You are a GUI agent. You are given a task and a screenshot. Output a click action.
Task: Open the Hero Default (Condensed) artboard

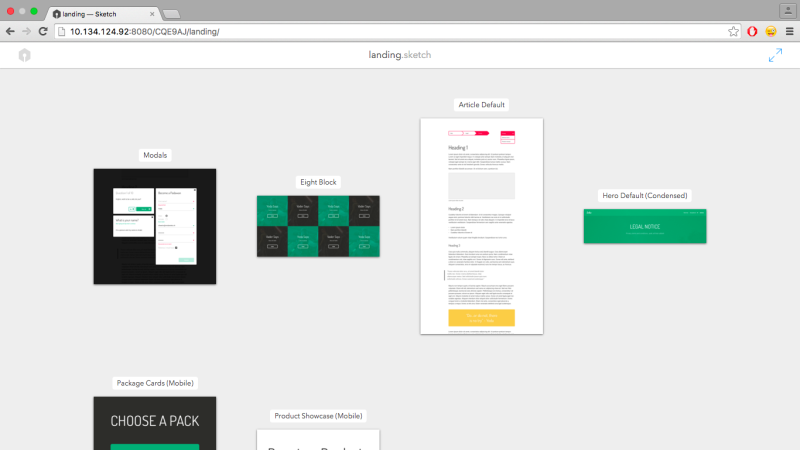[645, 226]
